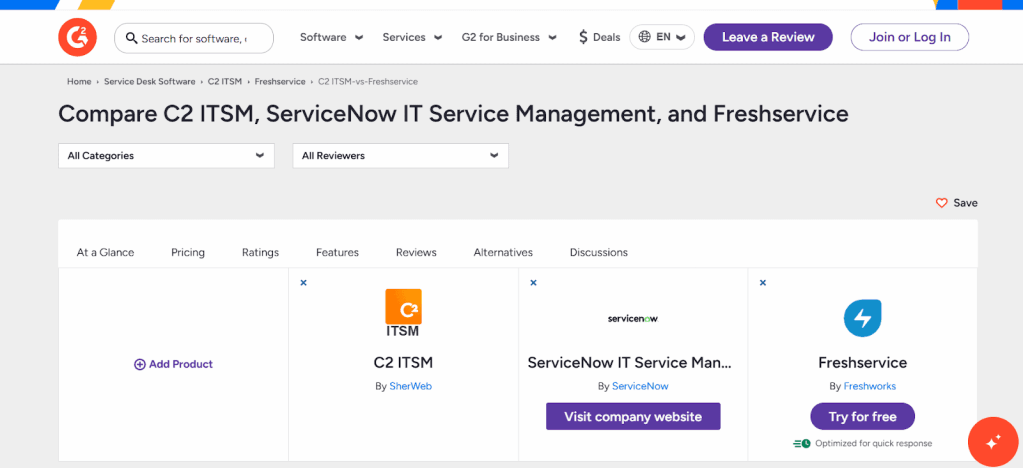Expand the All Reviewers dropdown
The image size is (1023, 468).
(400, 156)
